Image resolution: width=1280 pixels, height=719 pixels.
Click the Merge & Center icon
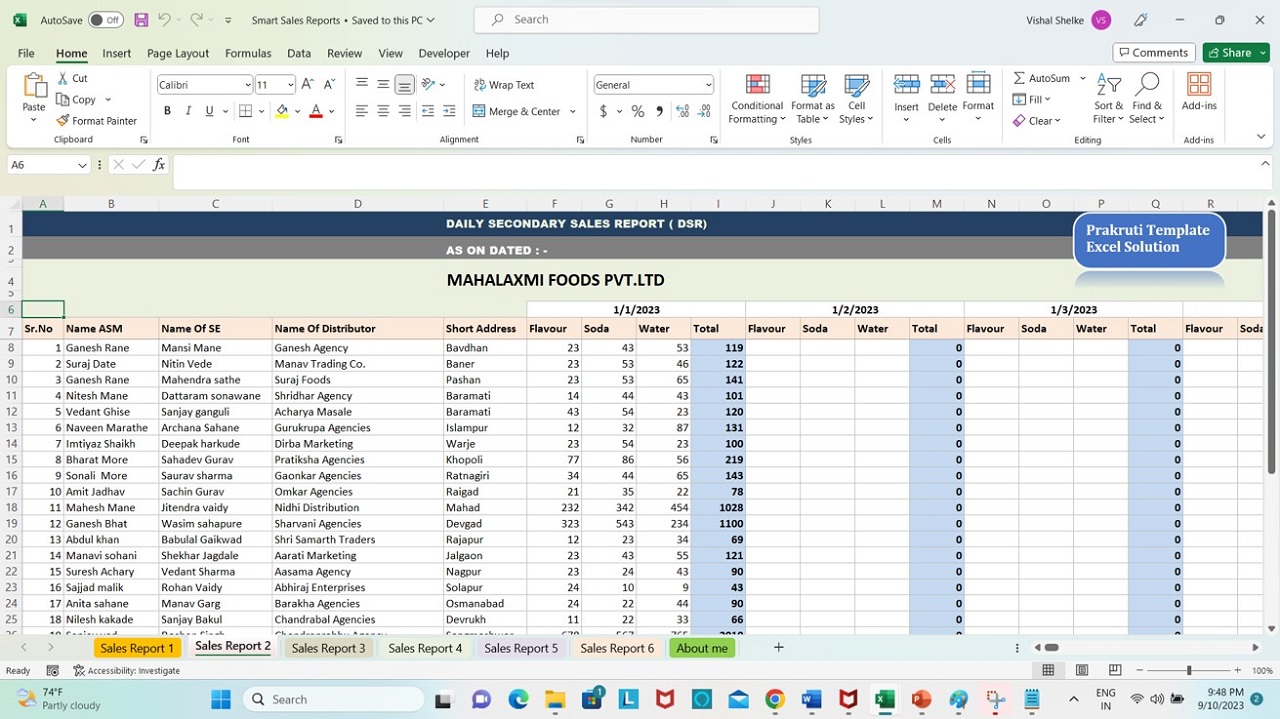(x=516, y=111)
